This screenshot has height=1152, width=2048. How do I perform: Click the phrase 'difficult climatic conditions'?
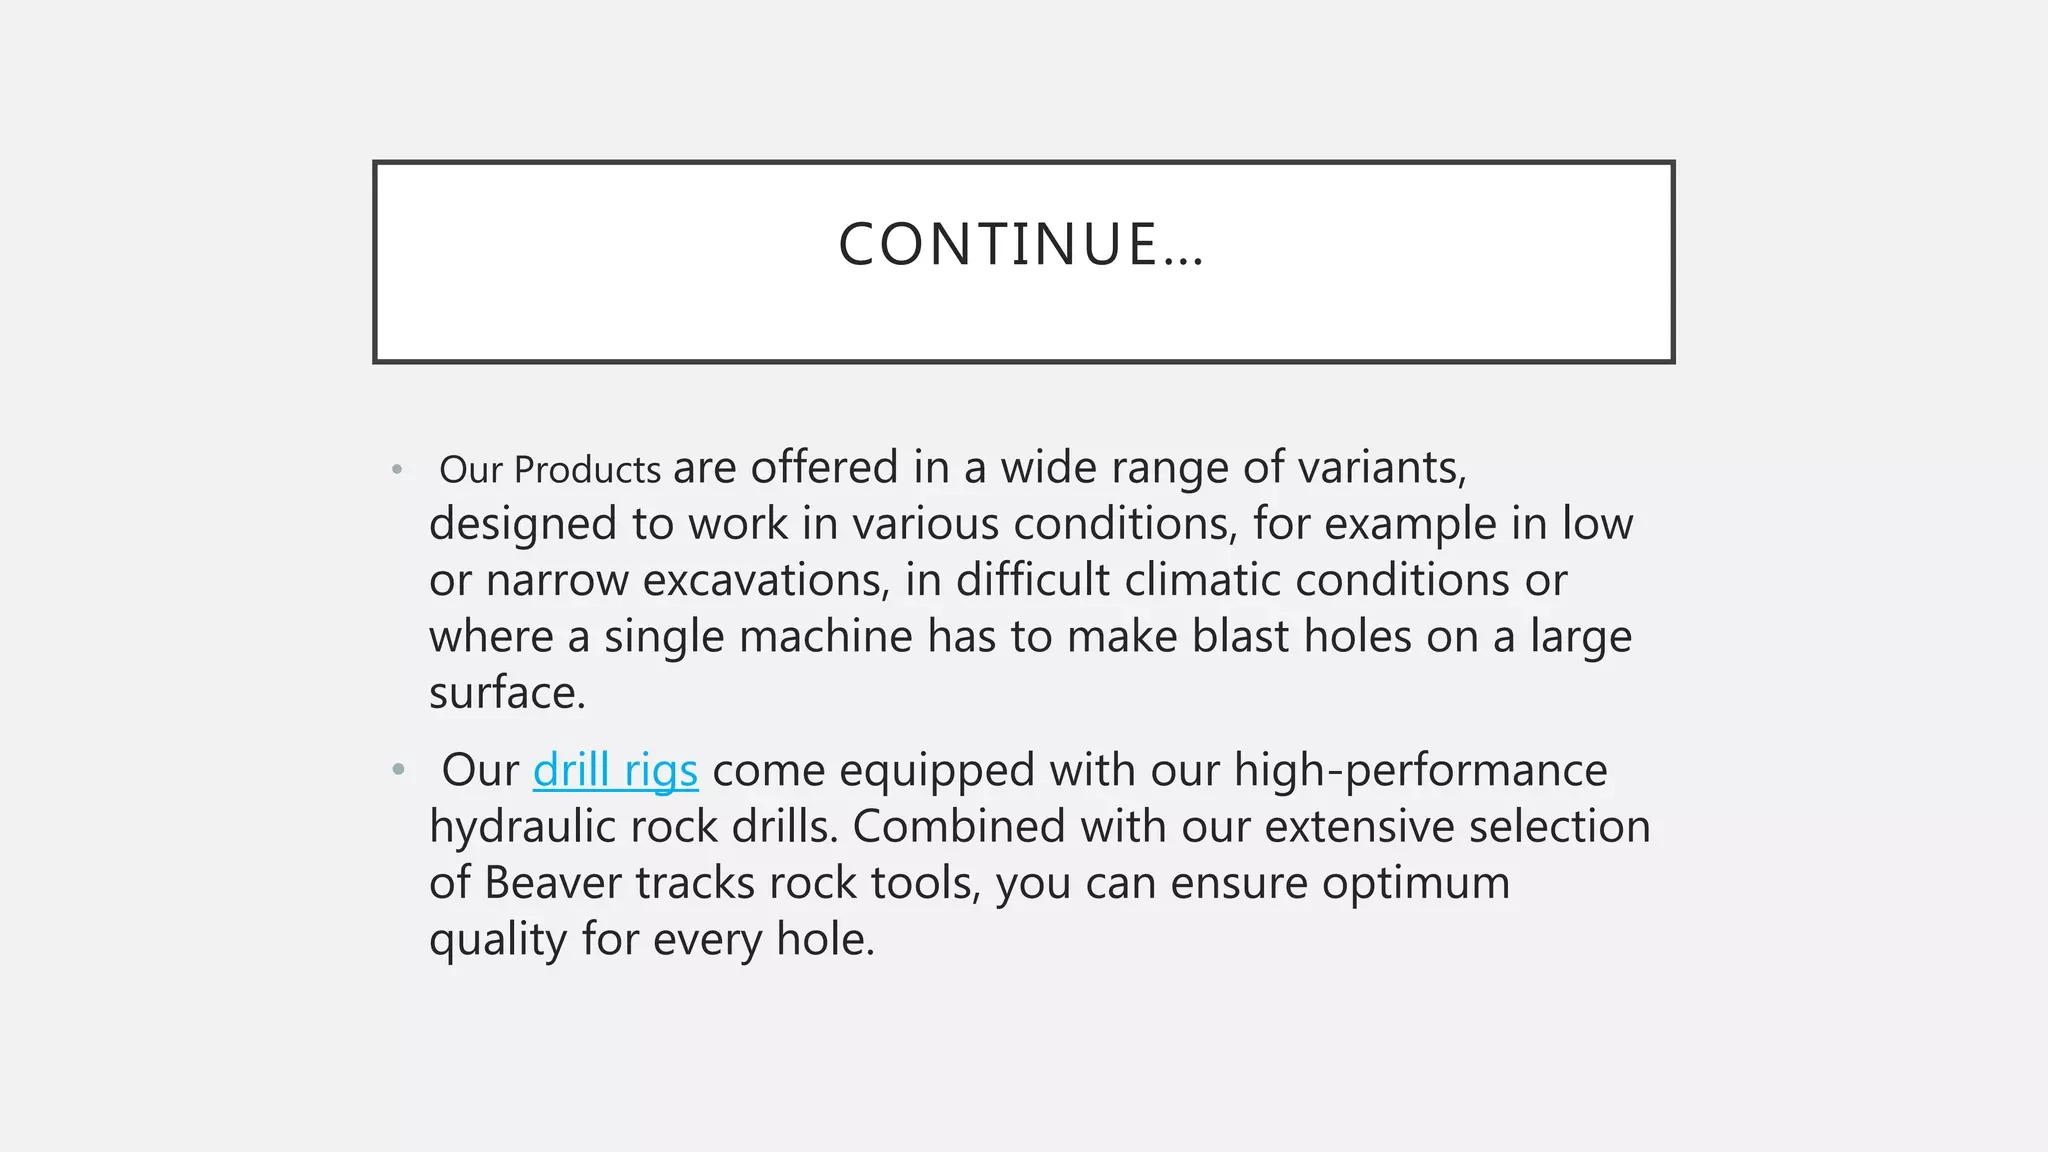(x=1233, y=581)
